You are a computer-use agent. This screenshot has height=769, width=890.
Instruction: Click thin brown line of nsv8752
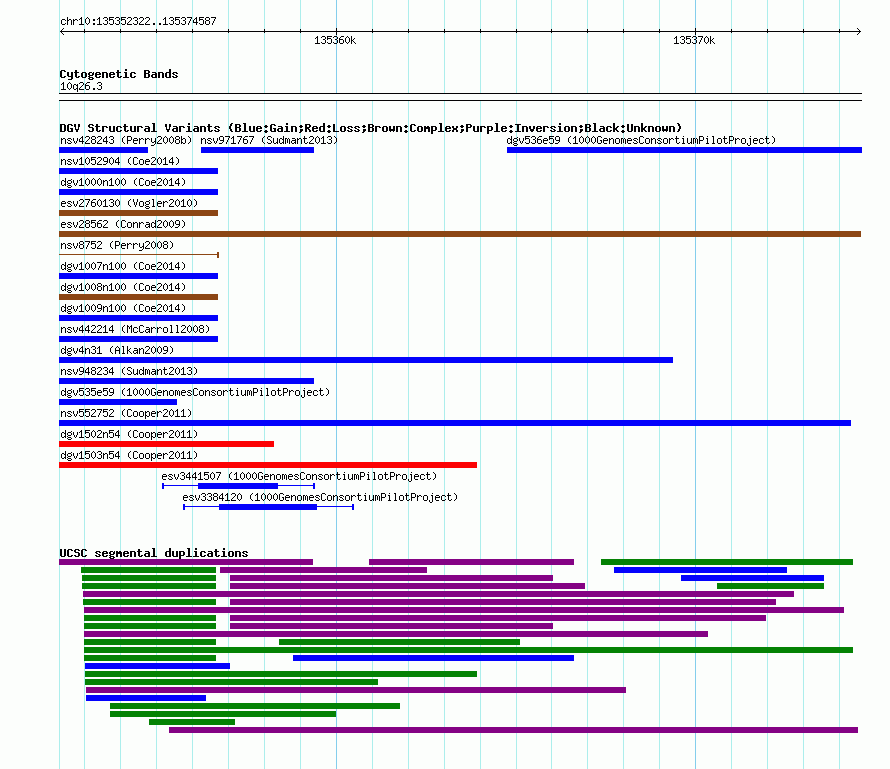139,255
